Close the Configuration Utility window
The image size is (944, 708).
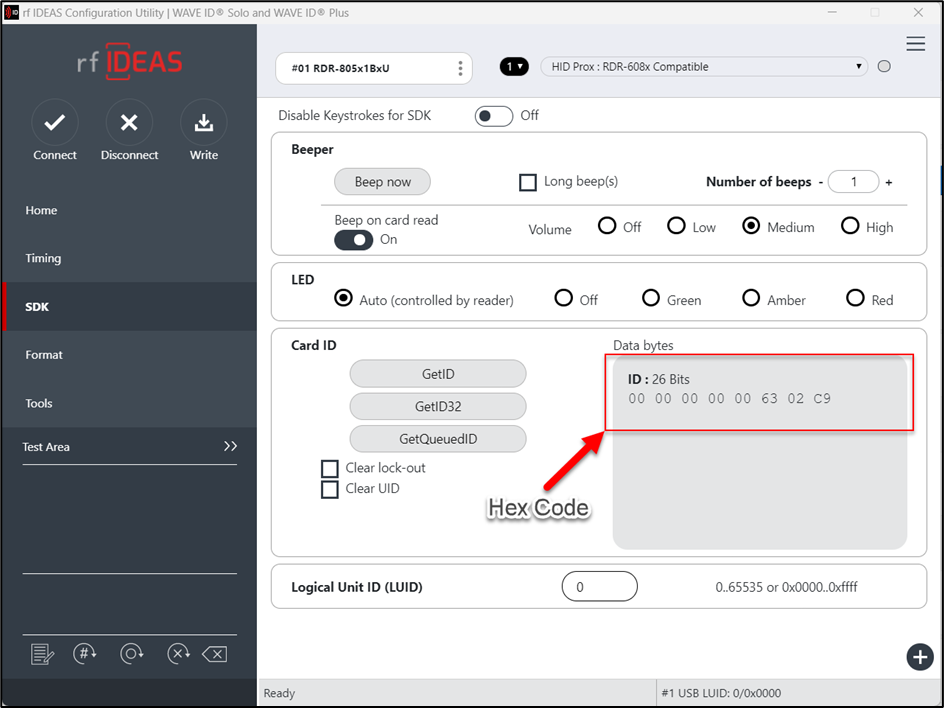918,13
